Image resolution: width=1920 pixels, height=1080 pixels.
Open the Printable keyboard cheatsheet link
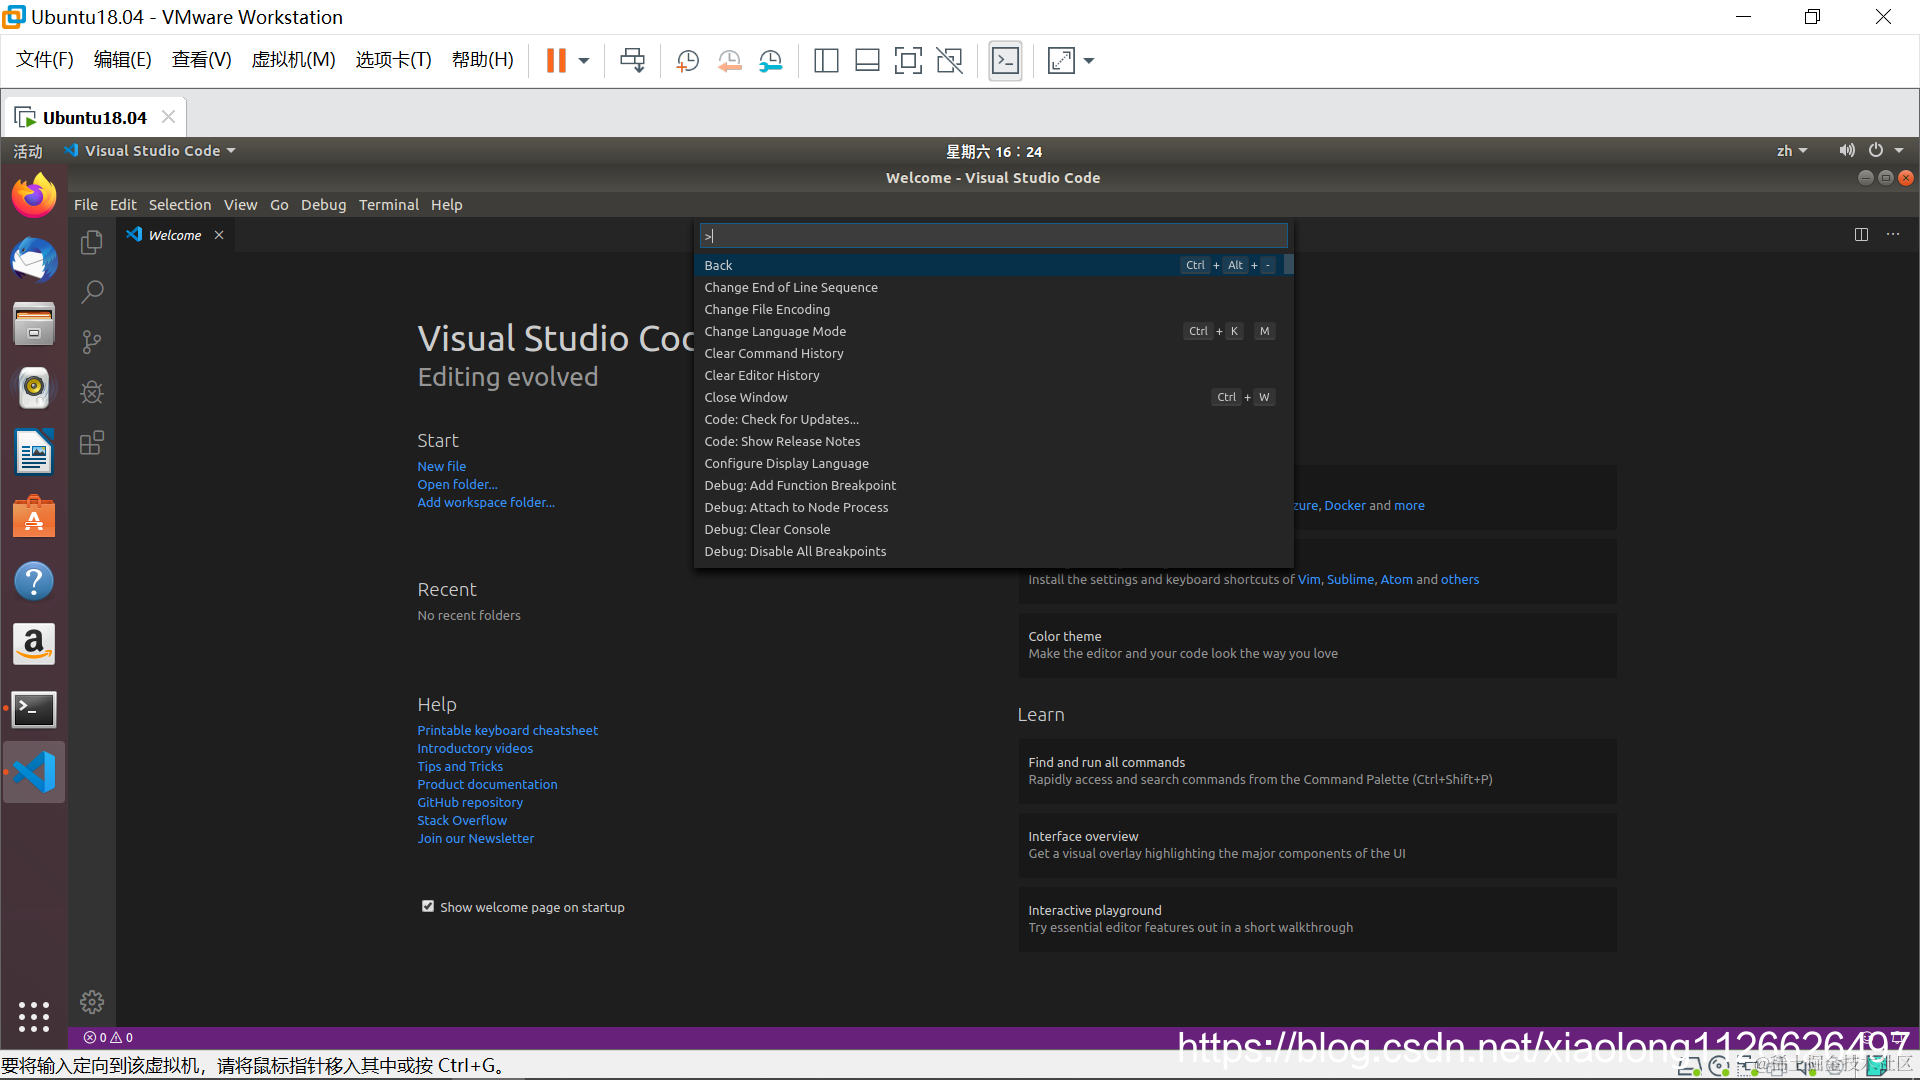tap(507, 730)
